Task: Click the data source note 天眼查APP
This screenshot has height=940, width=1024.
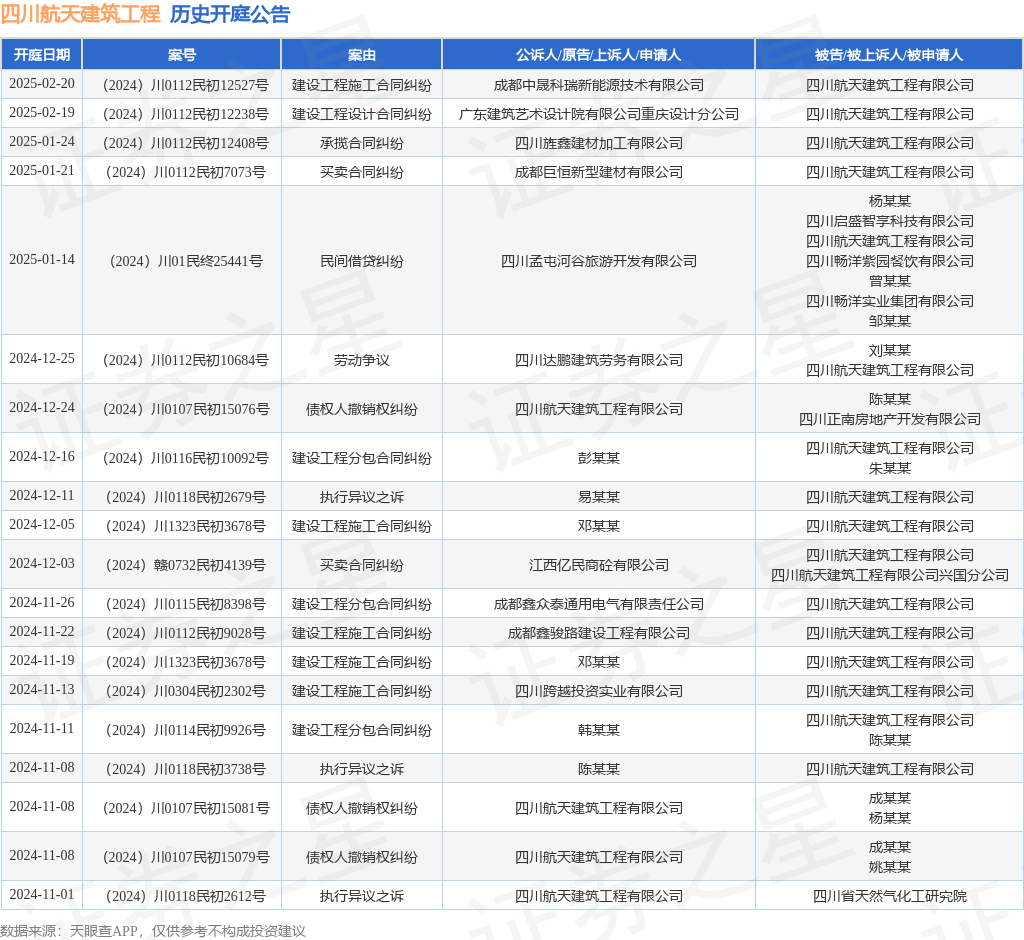Action: [103, 931]
